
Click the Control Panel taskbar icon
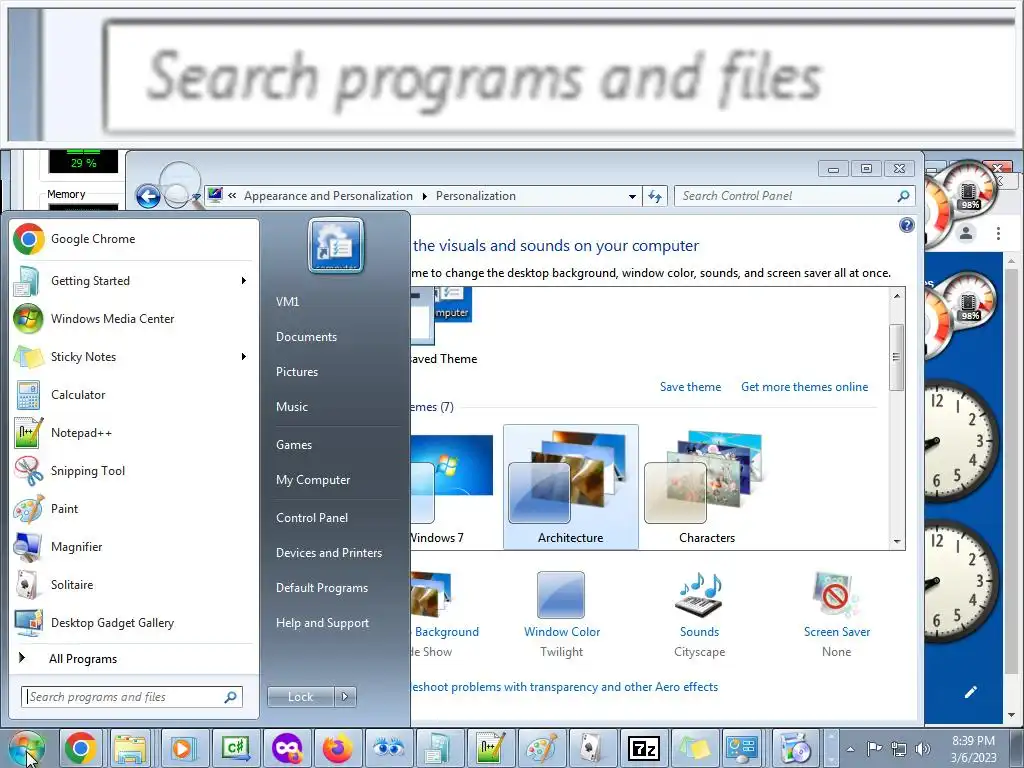743,748
